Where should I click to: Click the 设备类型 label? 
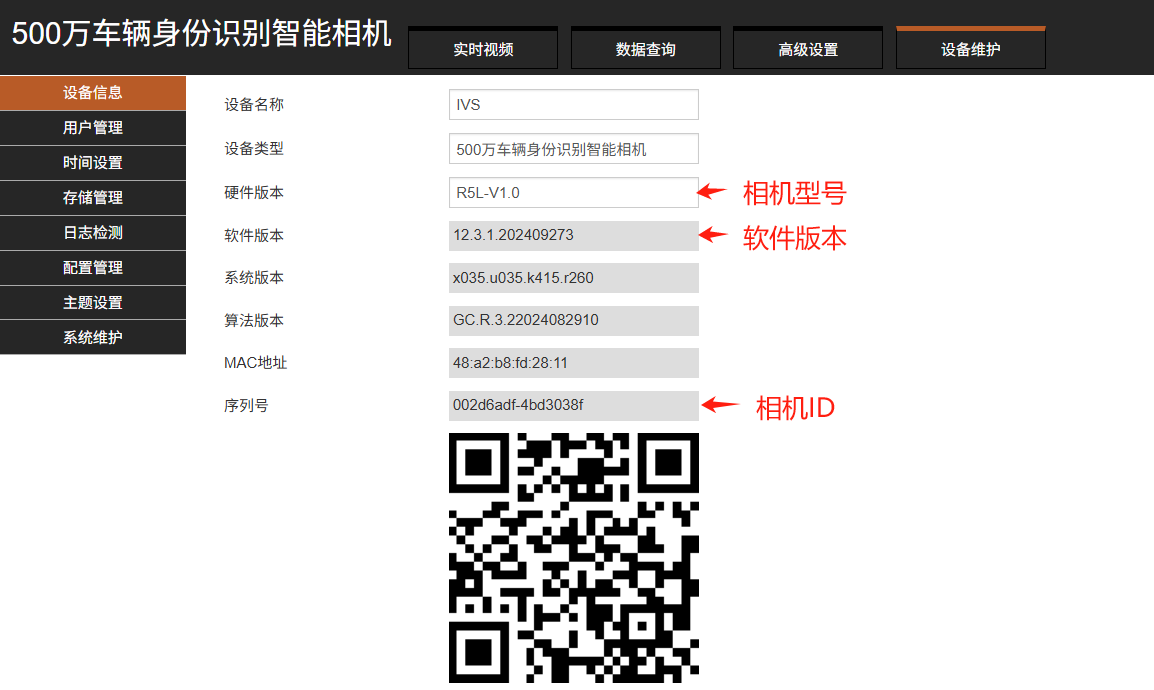tap(254, 149)
